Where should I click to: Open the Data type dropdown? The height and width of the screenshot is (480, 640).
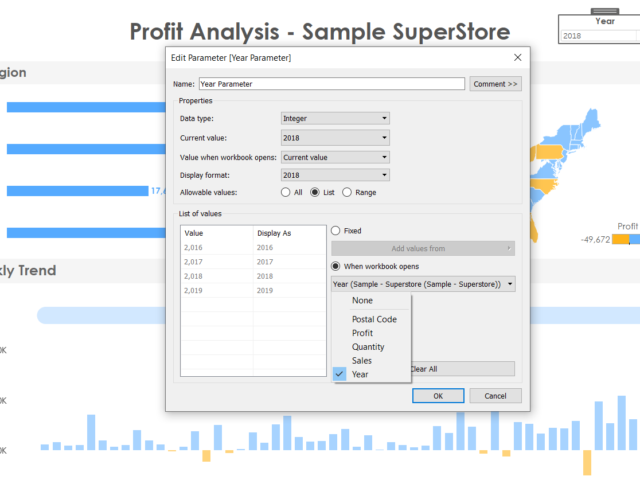(x=335, y=118)
